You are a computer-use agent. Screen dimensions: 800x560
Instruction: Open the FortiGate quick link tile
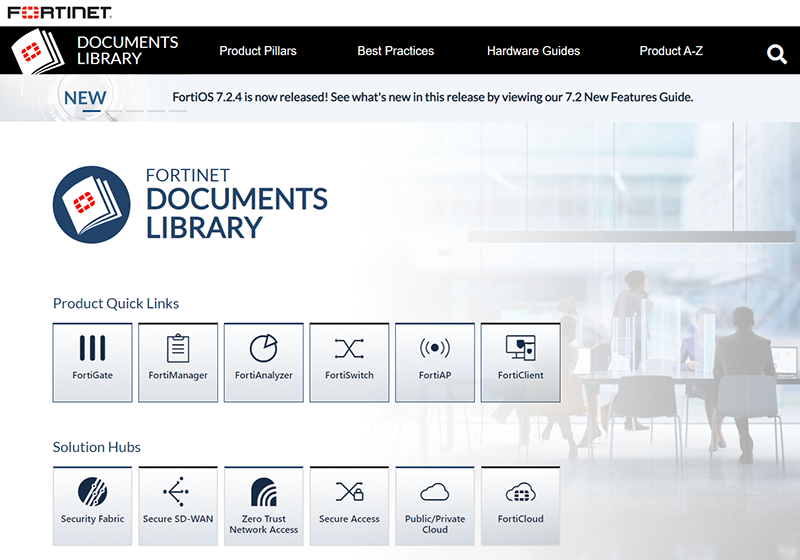(92, 363)
